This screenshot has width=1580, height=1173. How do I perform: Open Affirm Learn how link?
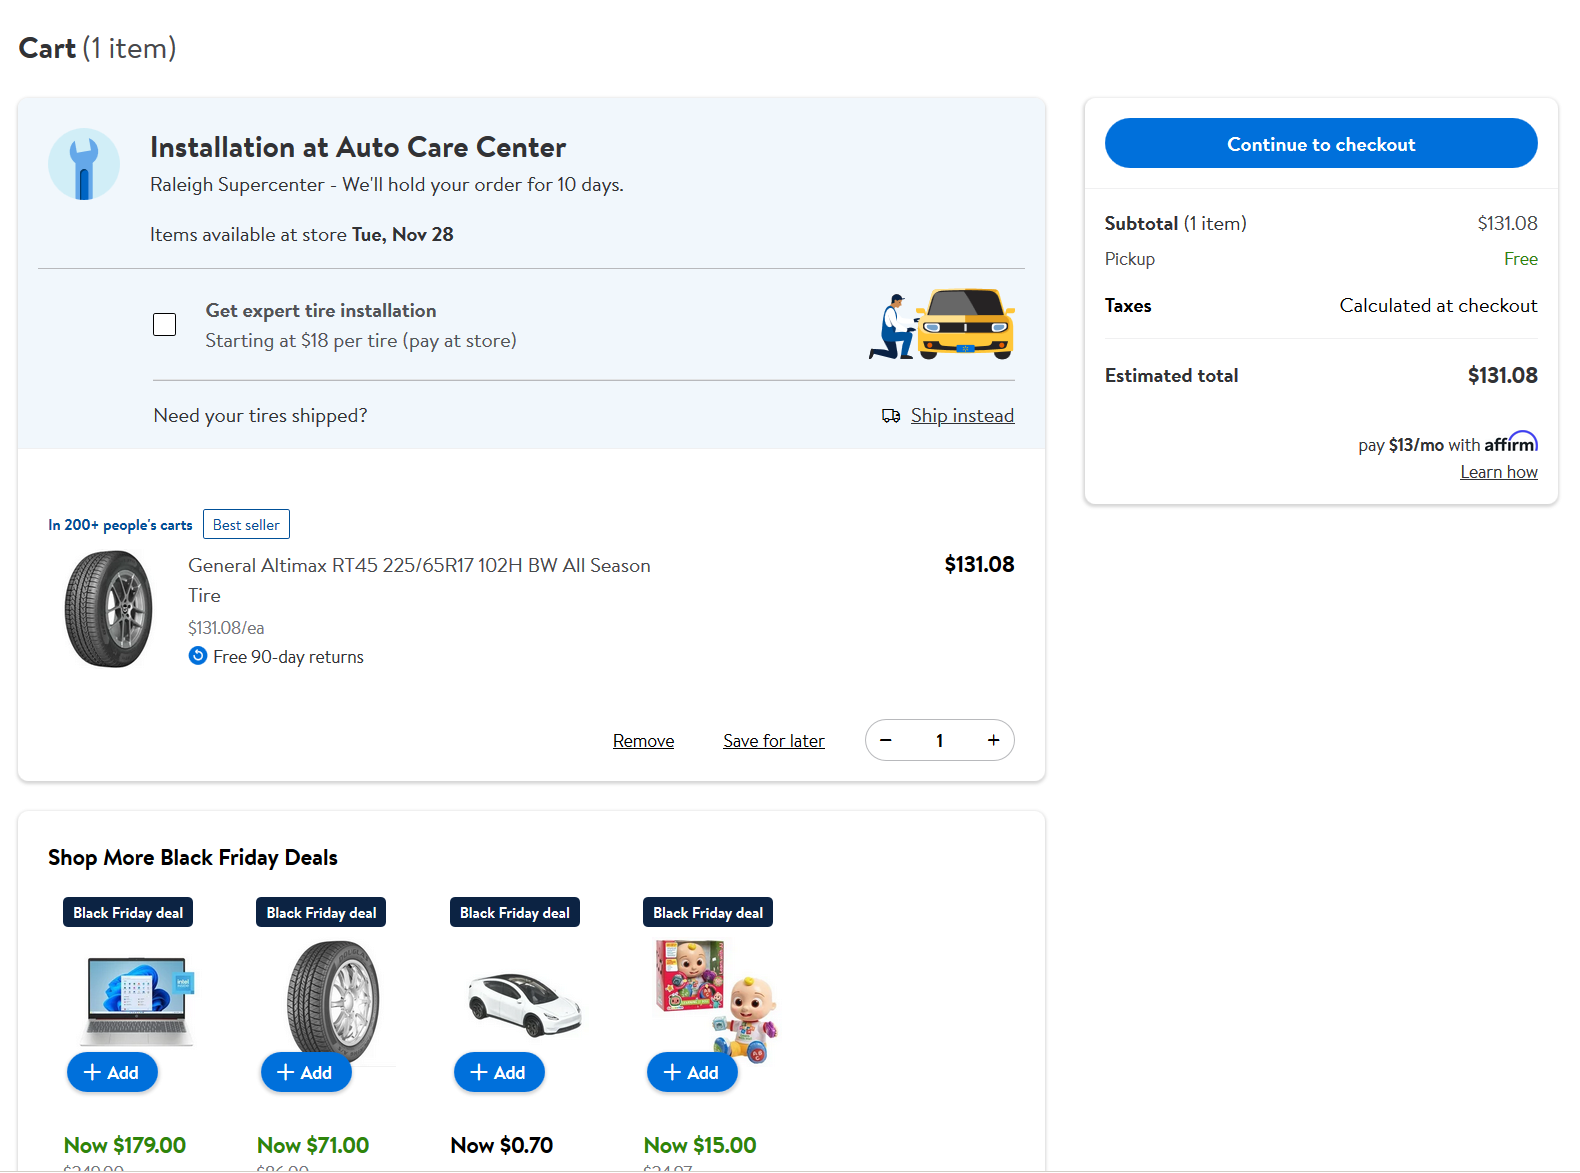1498,472
